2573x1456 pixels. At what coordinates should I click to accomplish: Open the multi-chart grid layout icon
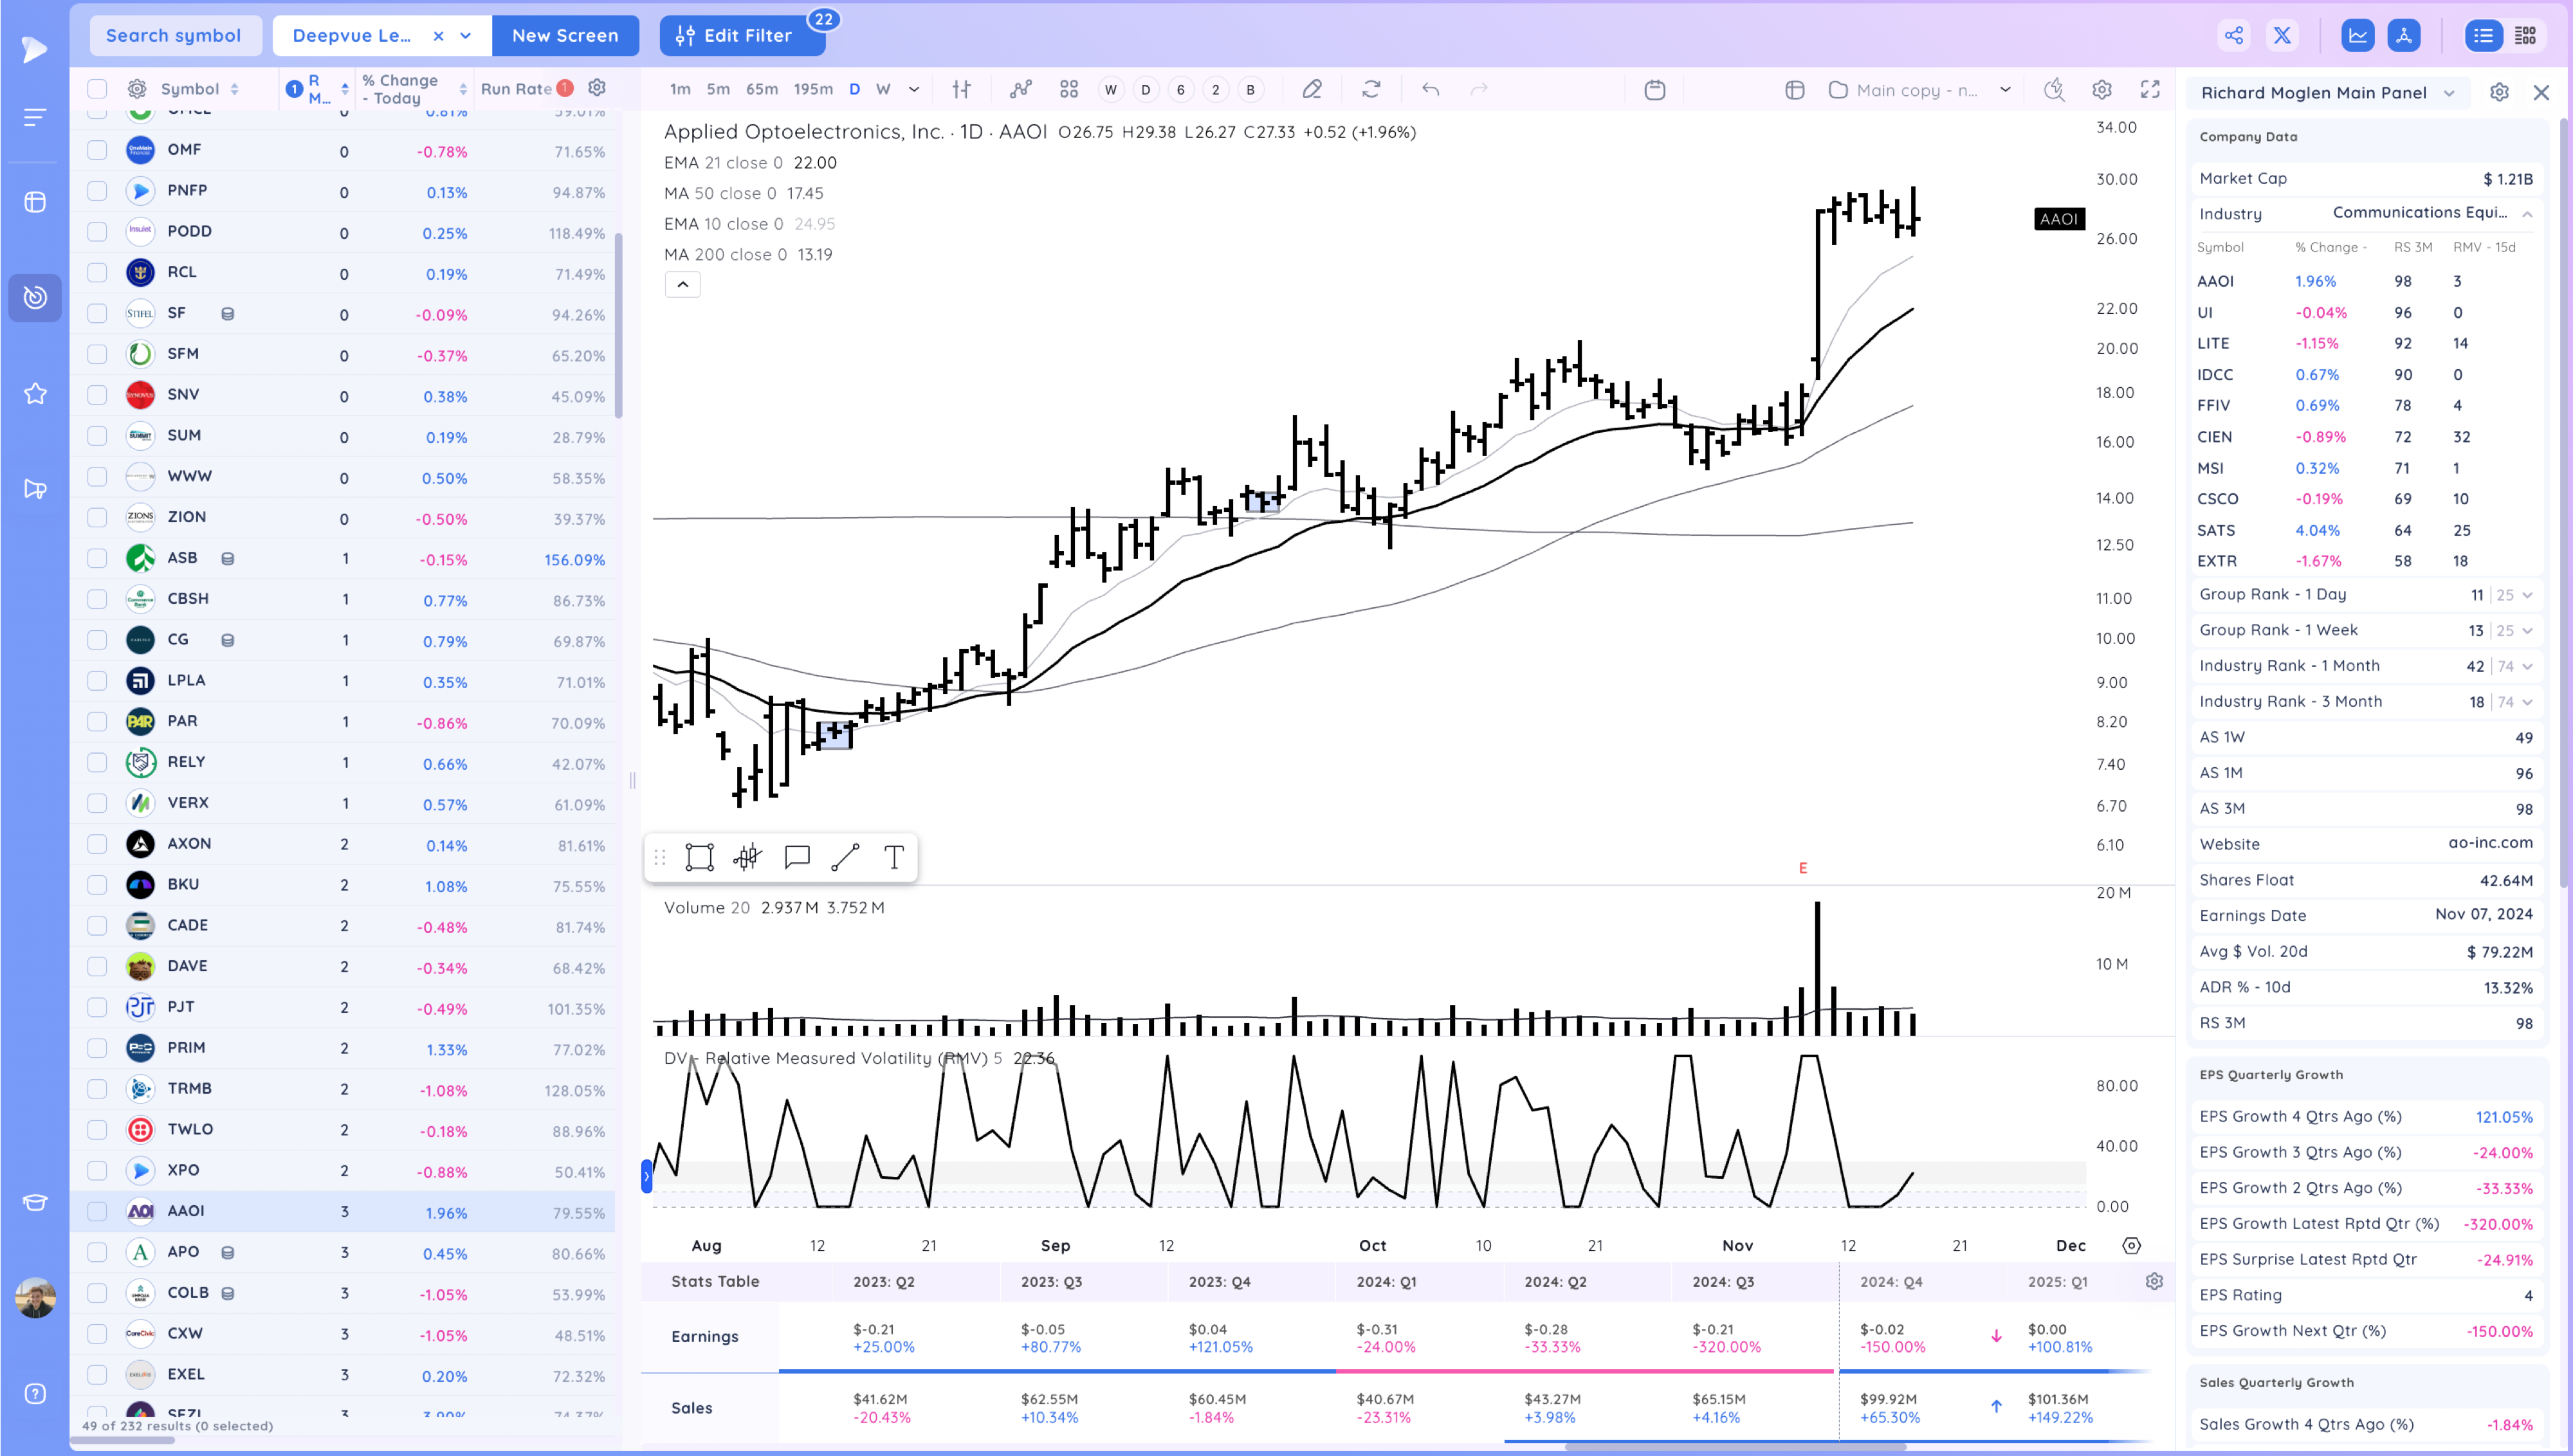point(1069,90)
